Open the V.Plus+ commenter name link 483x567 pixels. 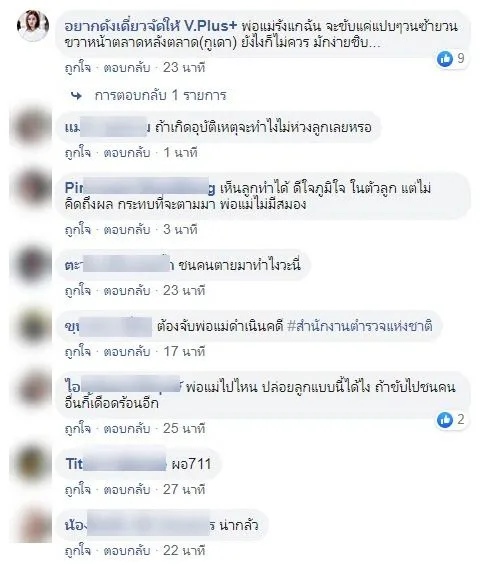(151, 26)
